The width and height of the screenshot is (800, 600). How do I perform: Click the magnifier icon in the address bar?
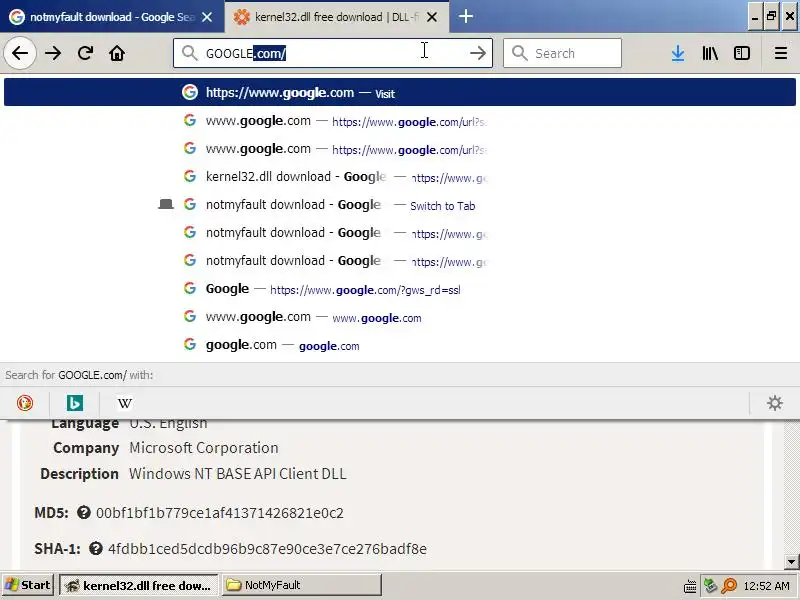click(189, 53)
